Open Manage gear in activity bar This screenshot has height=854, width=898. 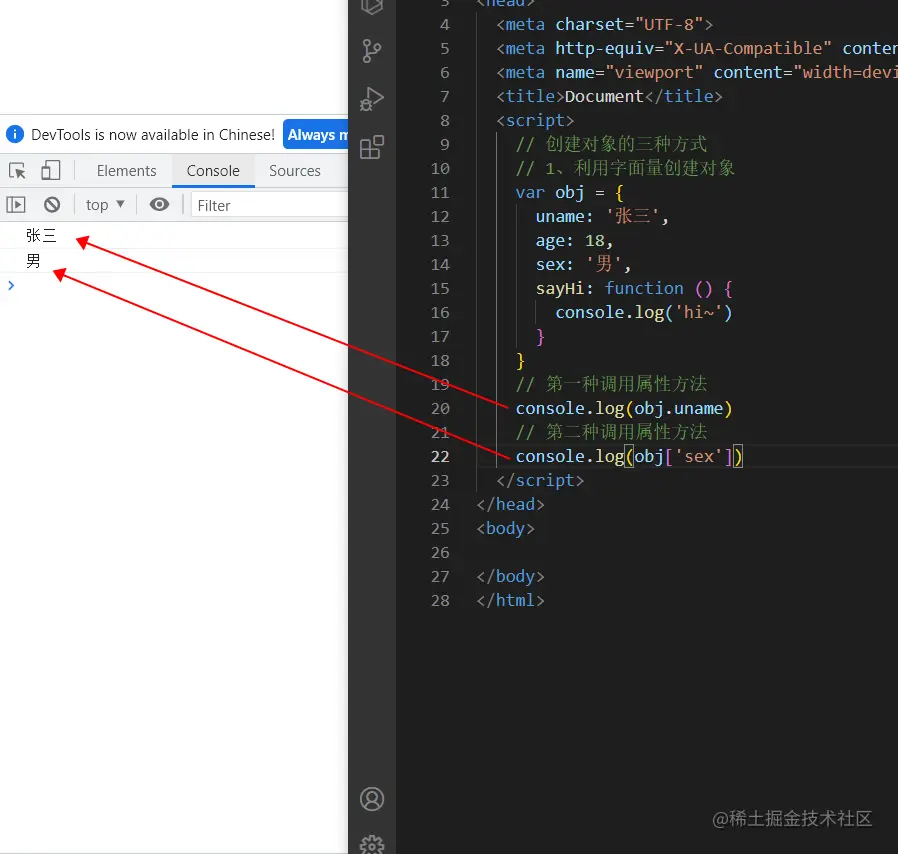click(372, 844)
